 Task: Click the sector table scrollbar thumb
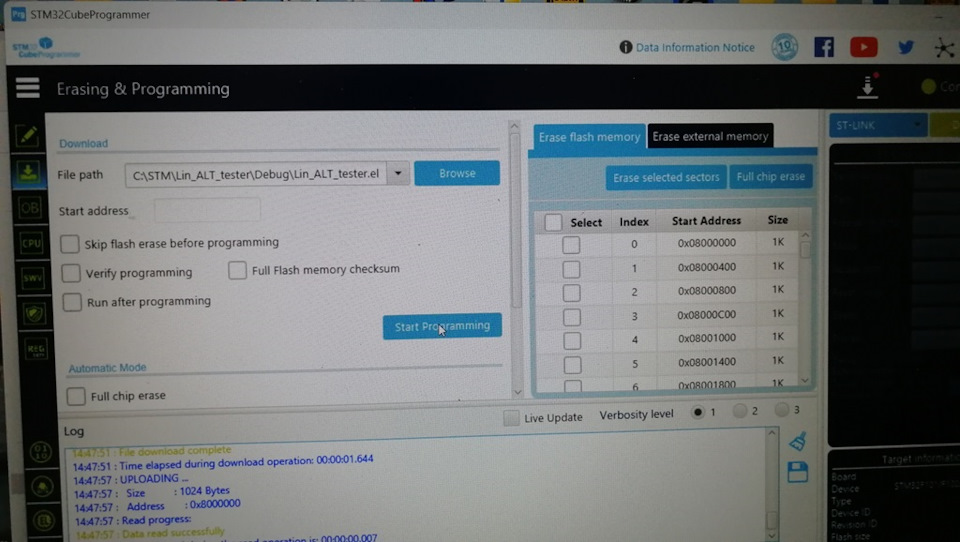(x=805, y=250)
